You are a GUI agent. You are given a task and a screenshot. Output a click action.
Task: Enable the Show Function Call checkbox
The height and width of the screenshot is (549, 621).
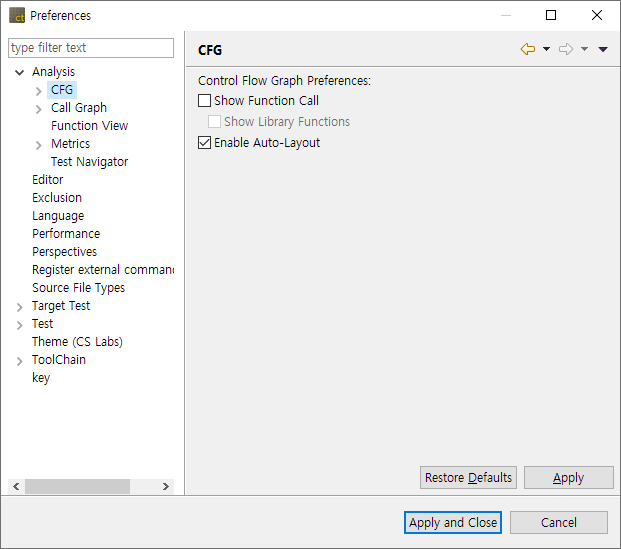205,101
